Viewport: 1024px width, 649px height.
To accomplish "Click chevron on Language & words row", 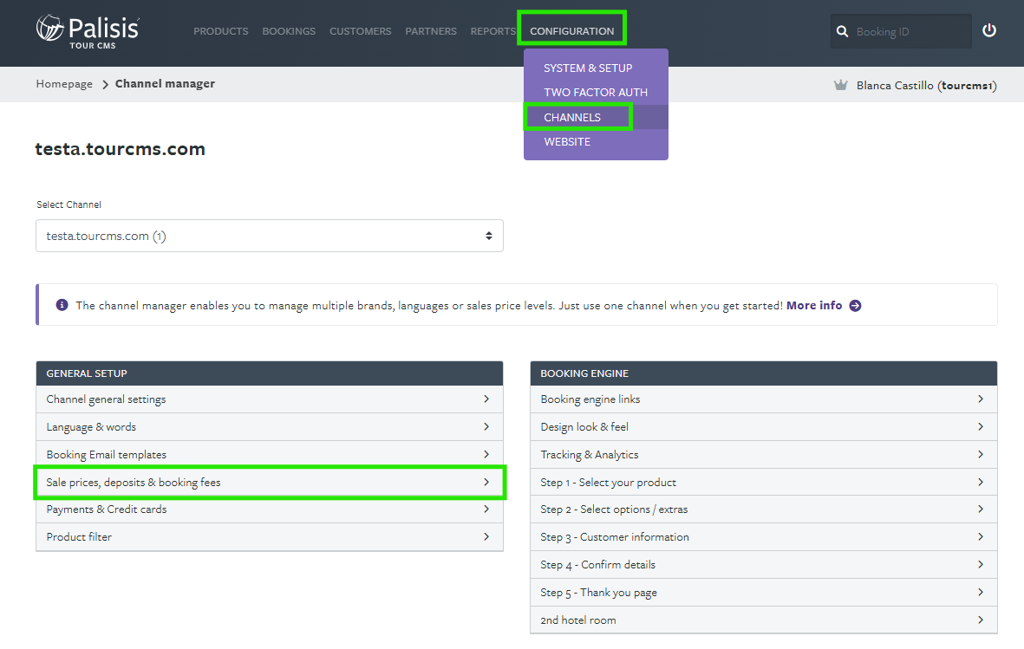I will click(x=487, y=426).
